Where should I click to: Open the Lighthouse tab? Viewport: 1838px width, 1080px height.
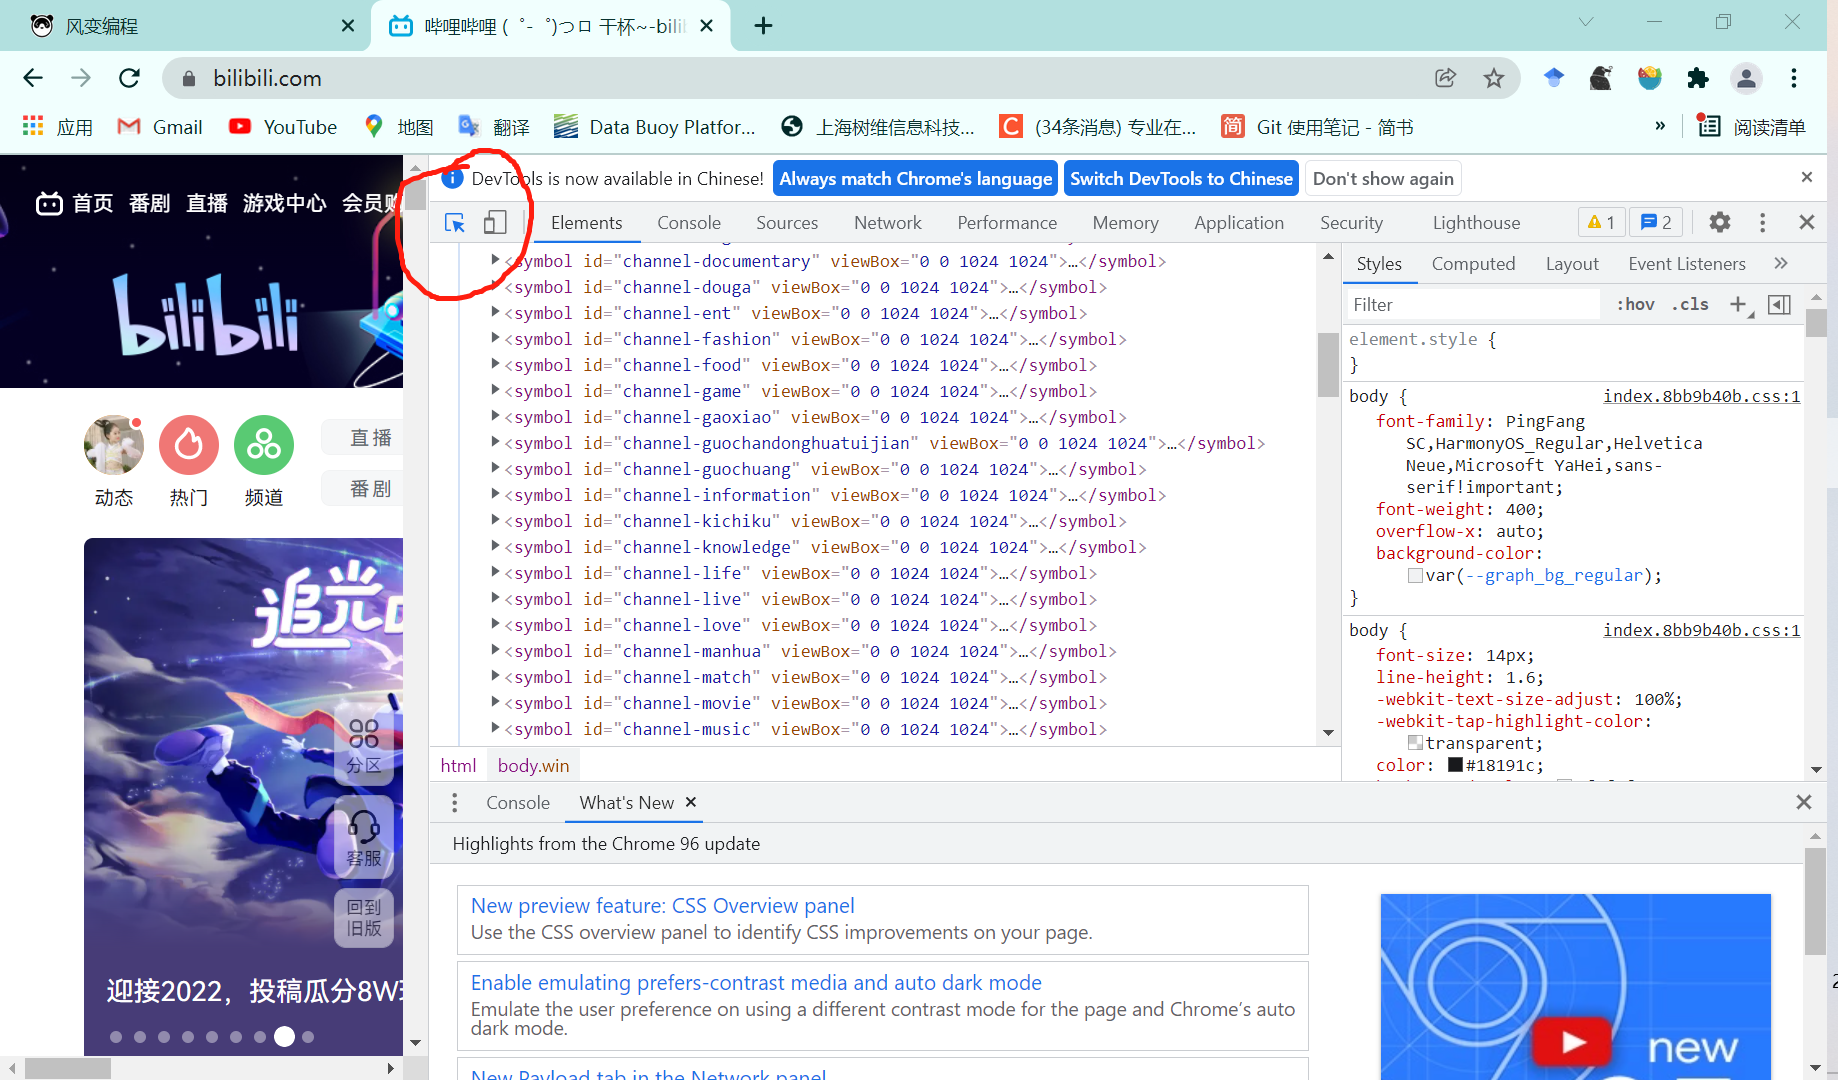pos(1476,223)
